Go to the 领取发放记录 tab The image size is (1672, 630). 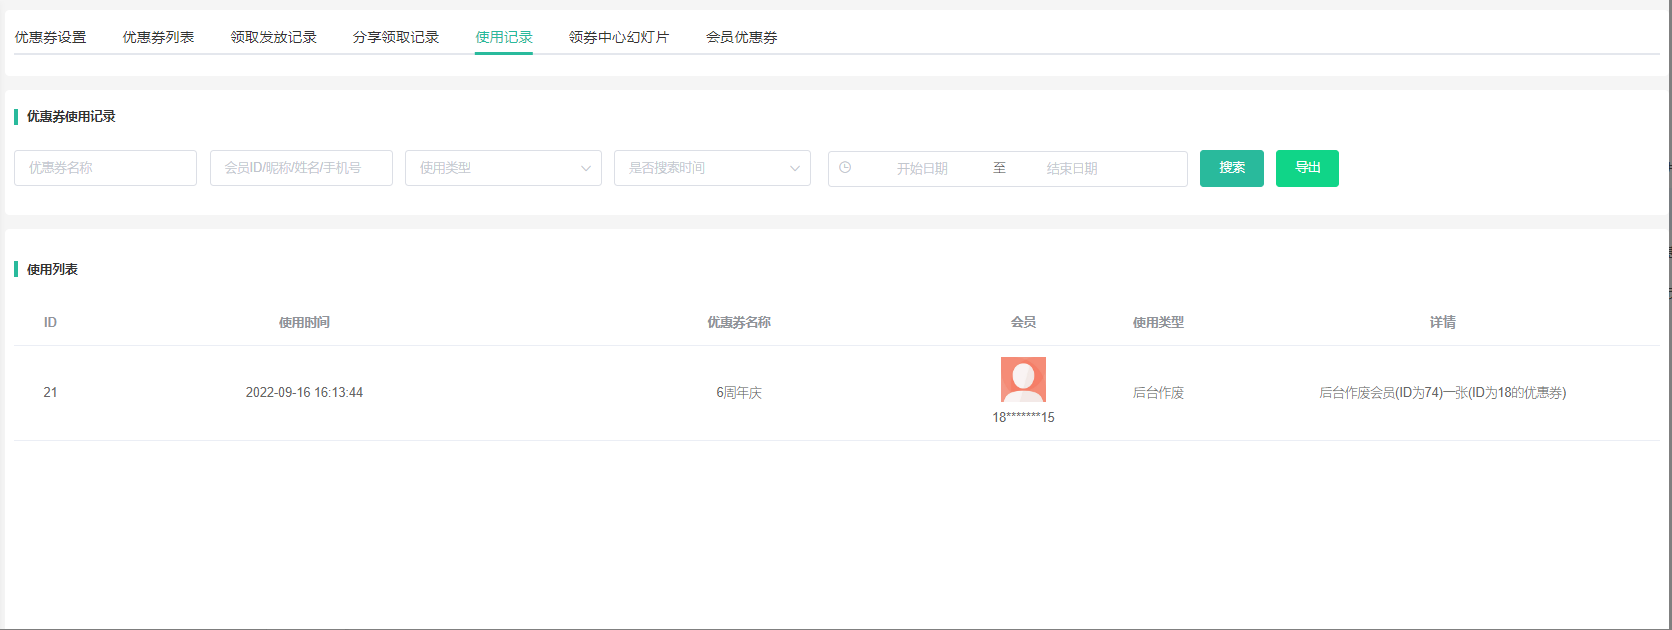click(x=273, y=37)
